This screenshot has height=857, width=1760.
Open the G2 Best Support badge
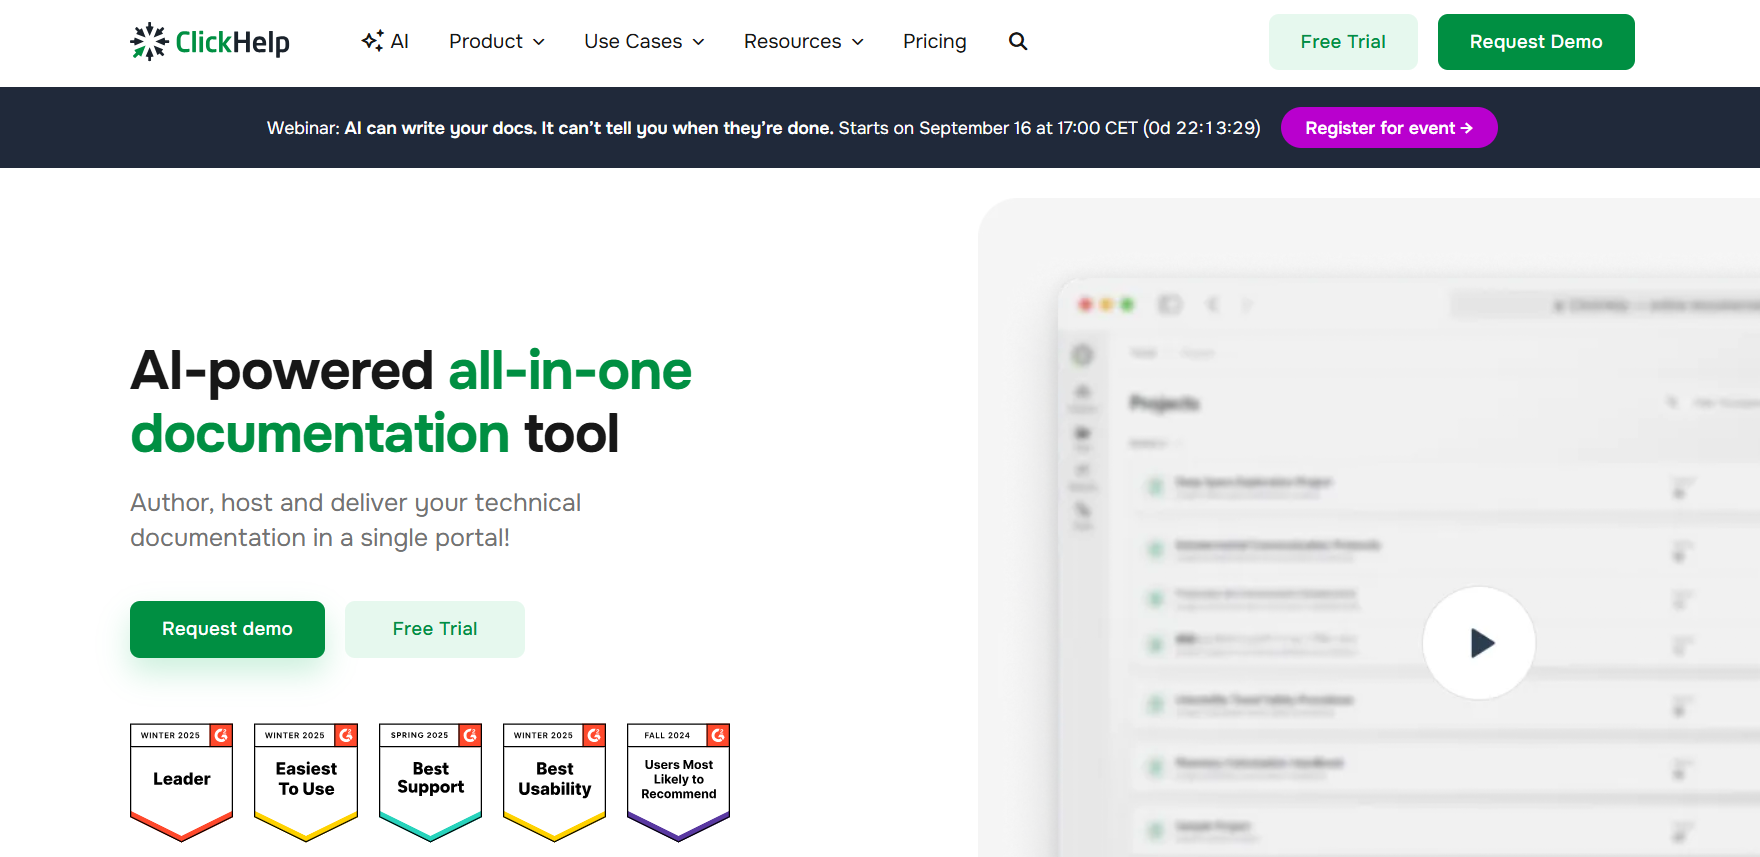tap(431, 782)
